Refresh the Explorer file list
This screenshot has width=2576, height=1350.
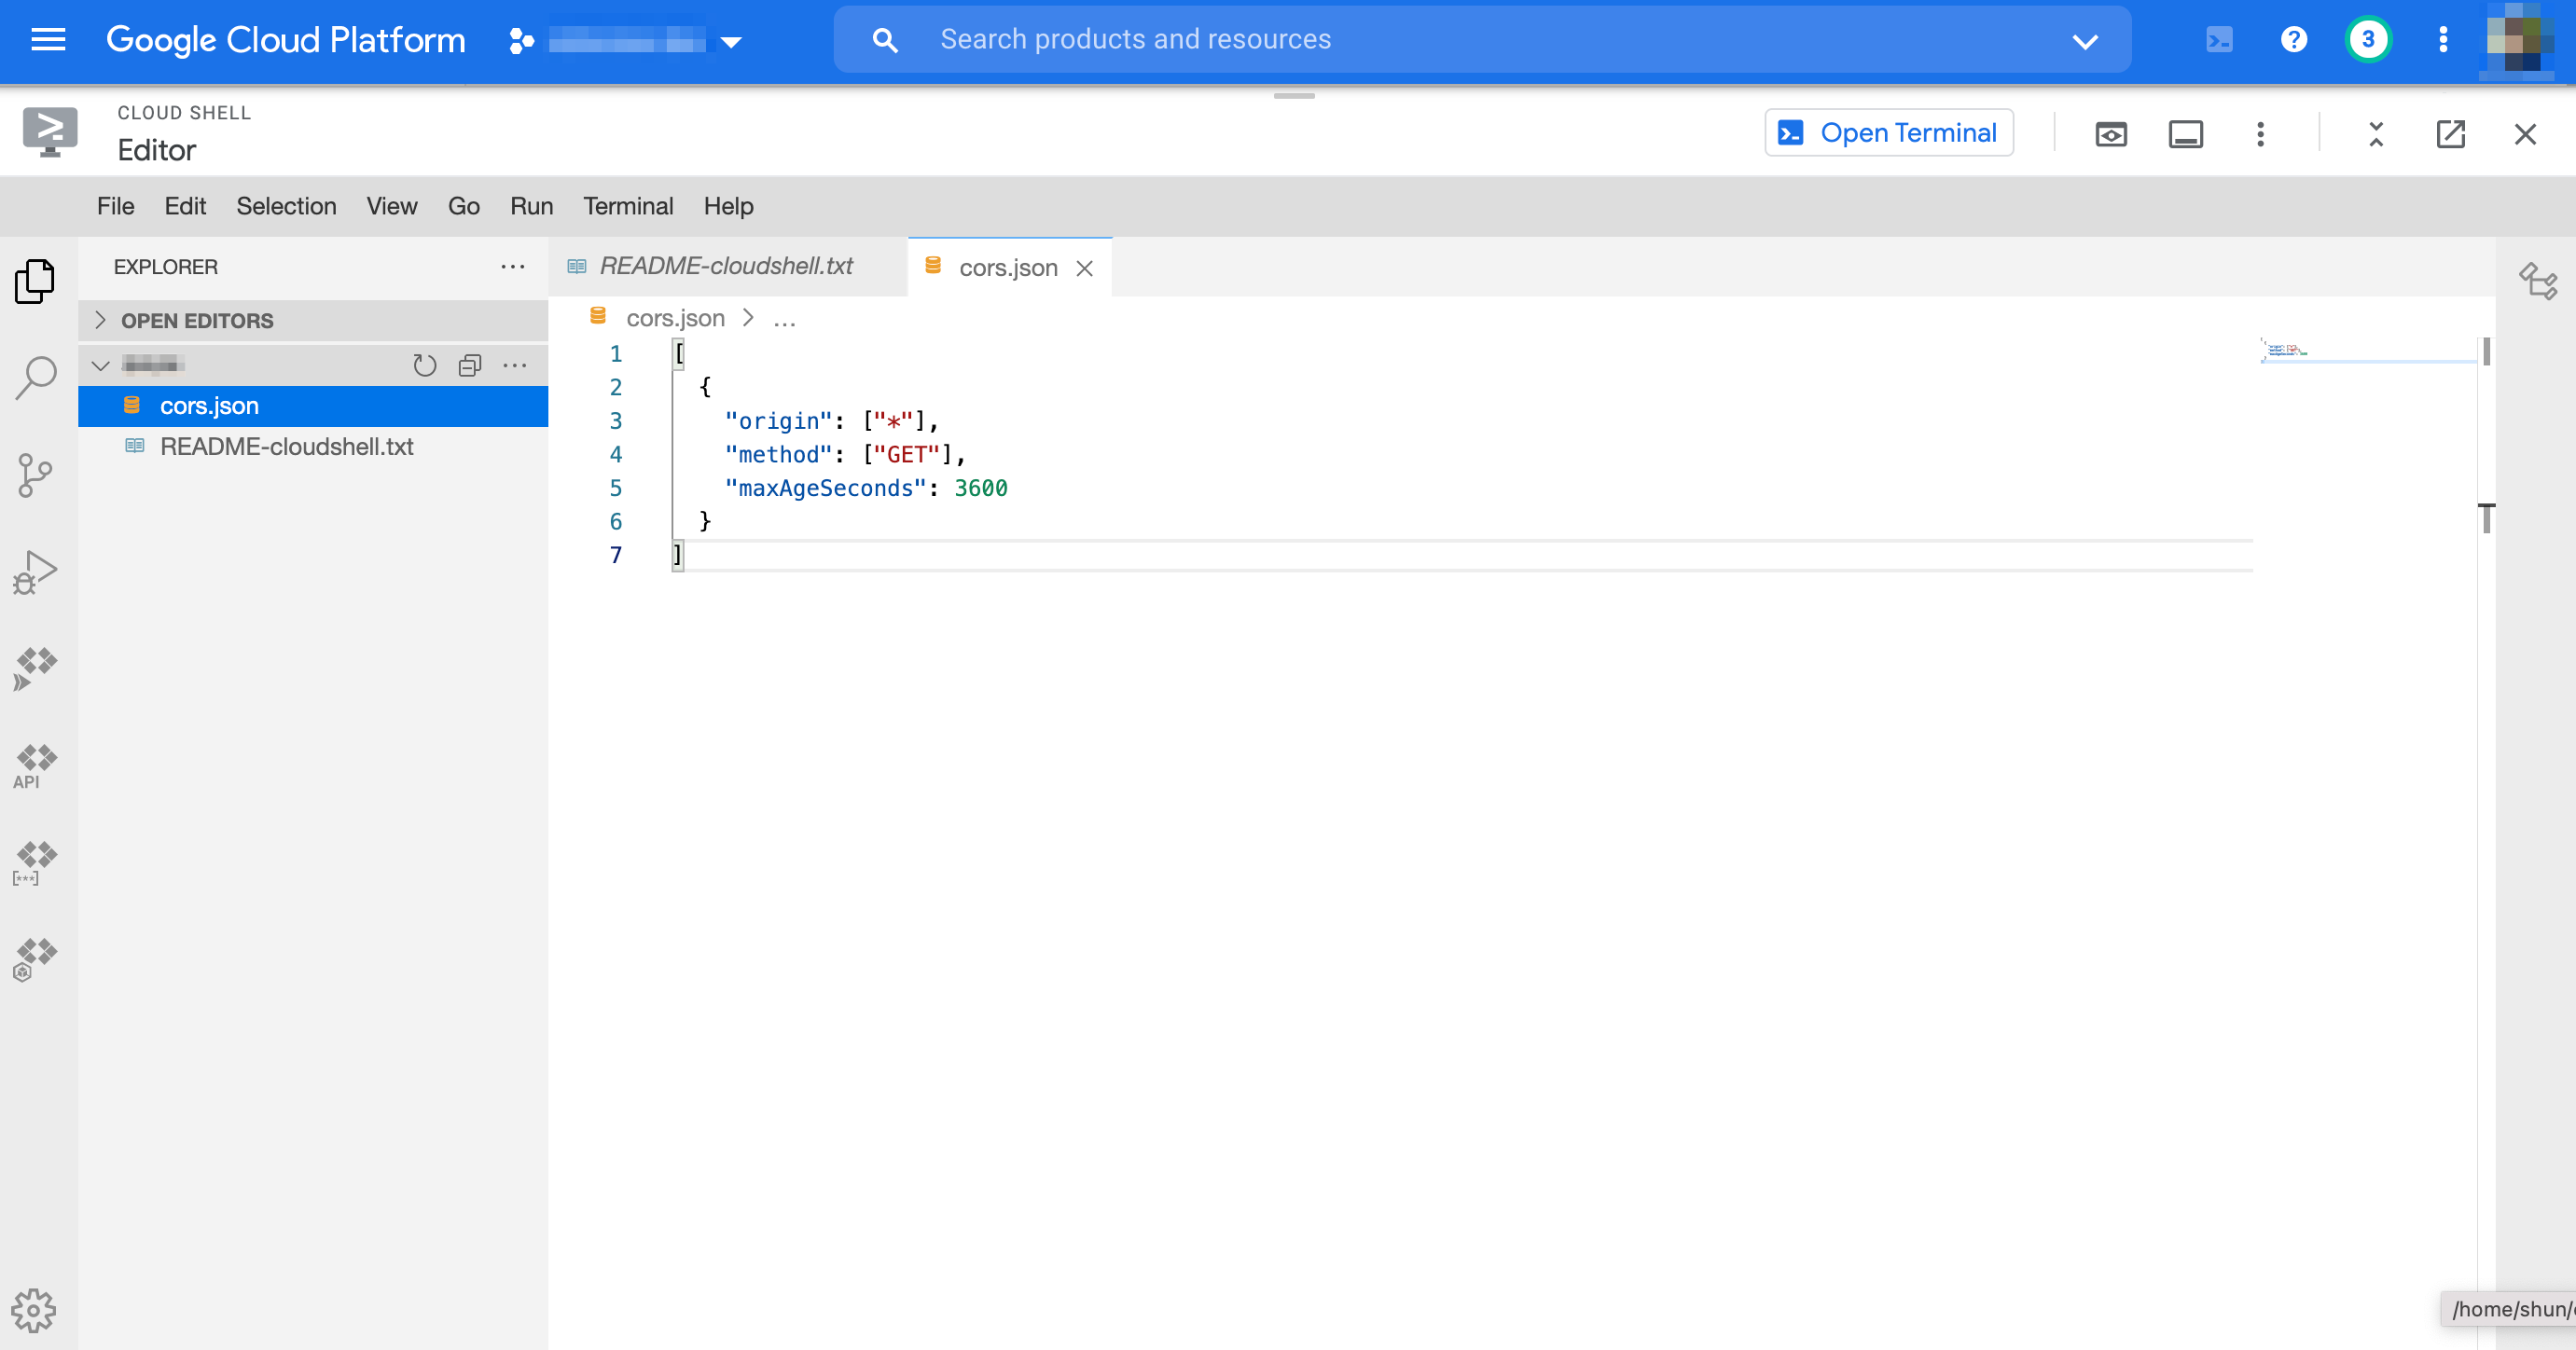point(425,365)
